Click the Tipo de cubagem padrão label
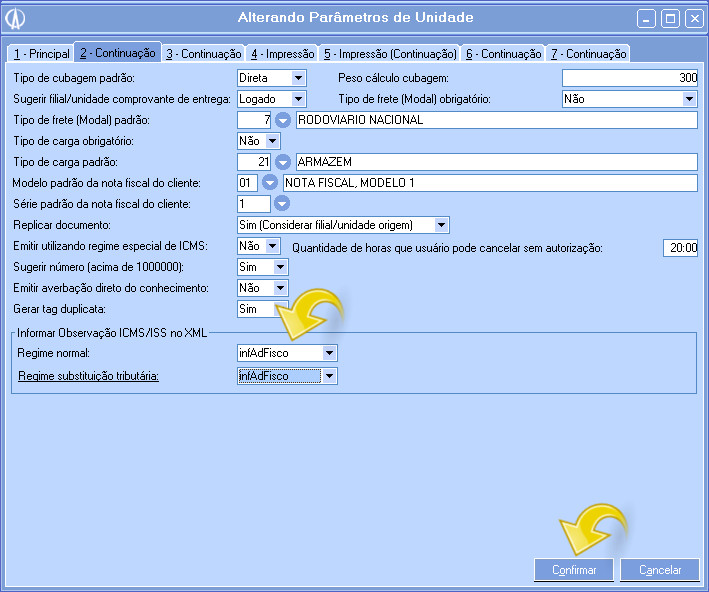The image size is (709, 592). [74, 78]
